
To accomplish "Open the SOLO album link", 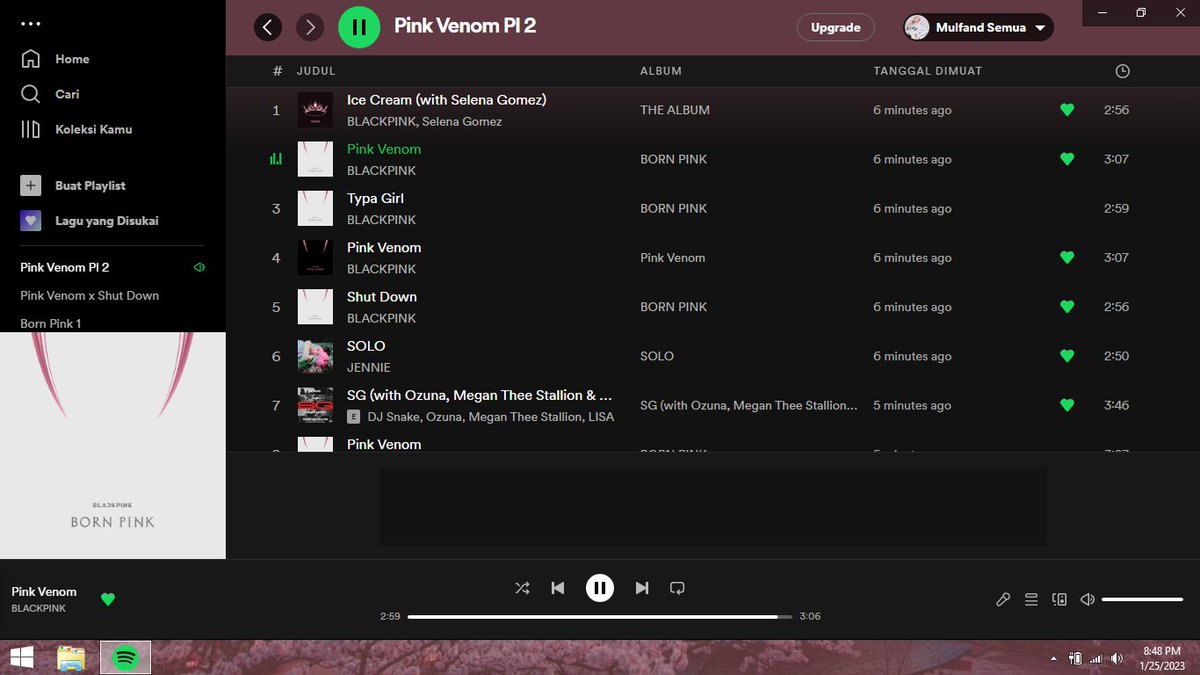I will pyautogui.click(x=657, y=356).
